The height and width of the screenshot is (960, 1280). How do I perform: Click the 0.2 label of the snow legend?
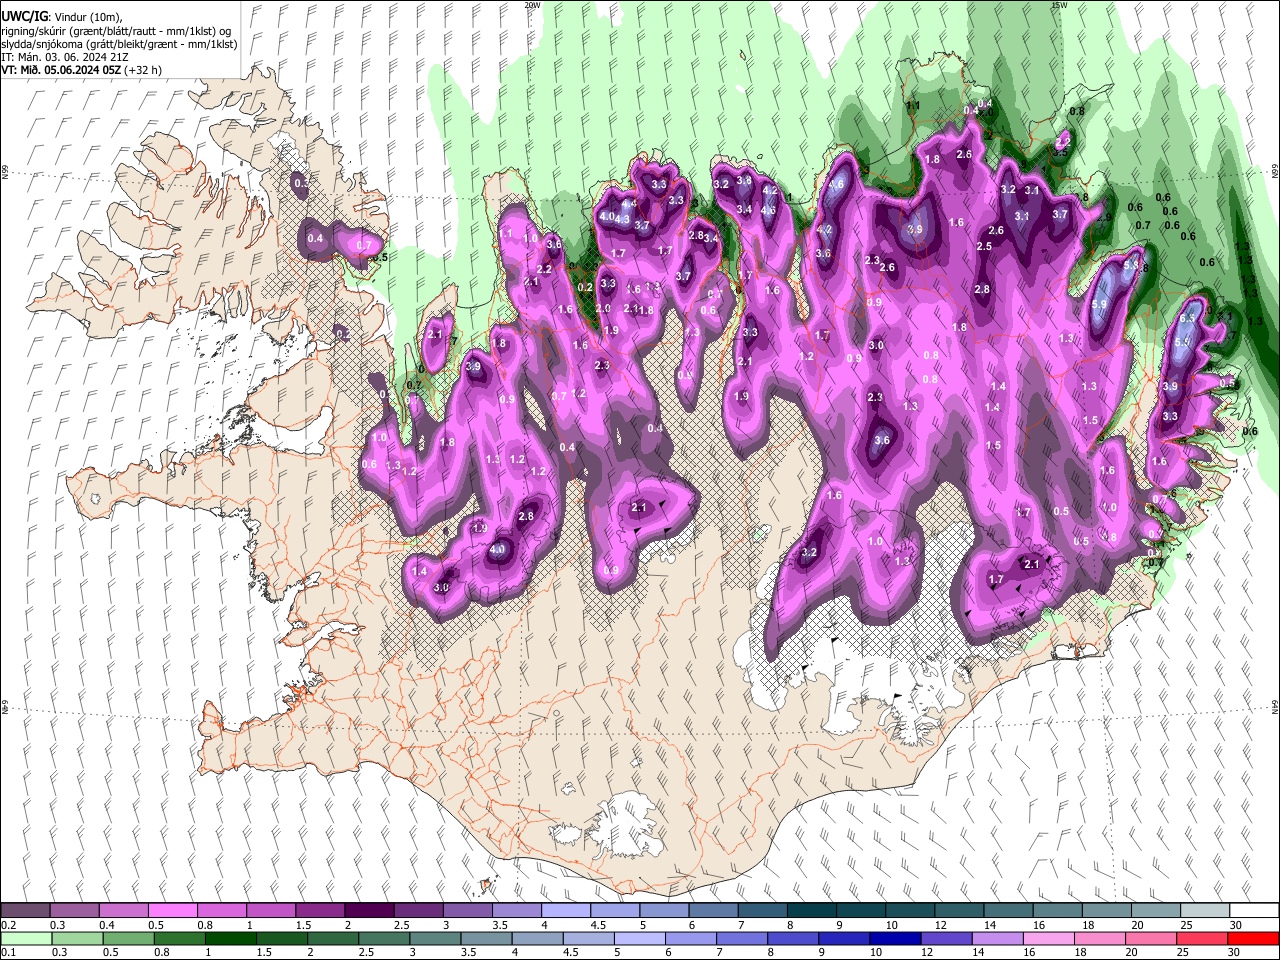(8, 925)
